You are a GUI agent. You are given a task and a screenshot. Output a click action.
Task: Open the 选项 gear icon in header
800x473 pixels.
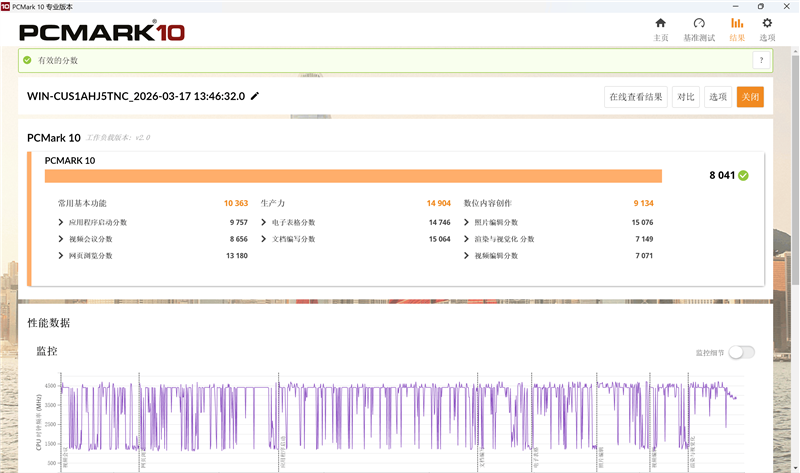[x=767, y=23]
